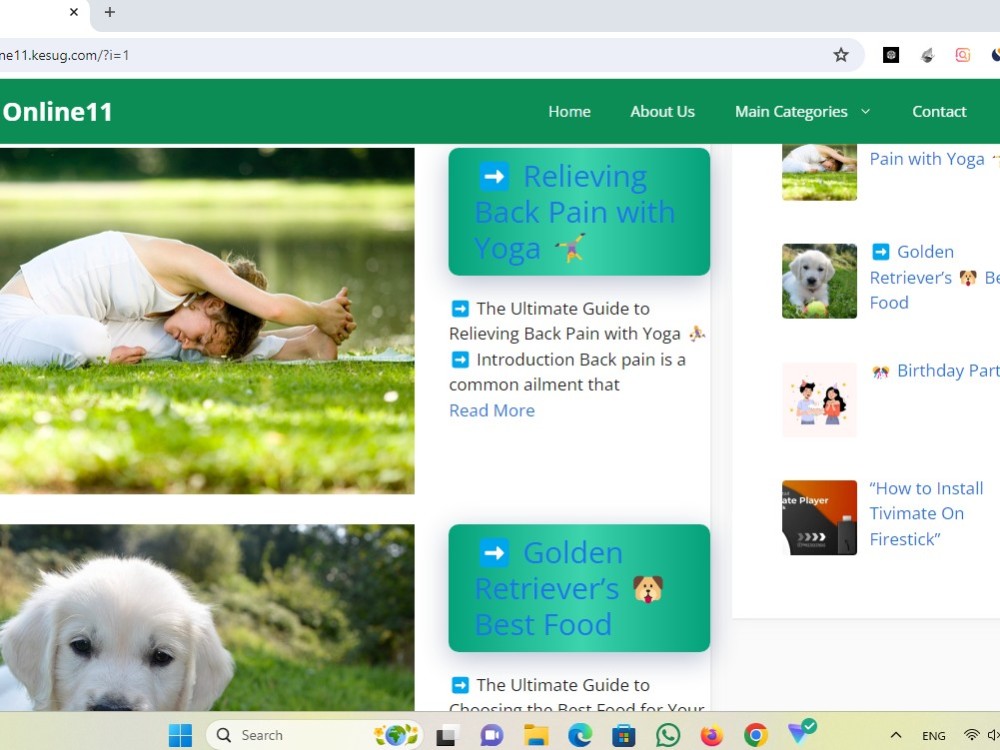The image size is (1000, 750).
Task: Bookmark this page with the star icon
Action: (841, 55)
